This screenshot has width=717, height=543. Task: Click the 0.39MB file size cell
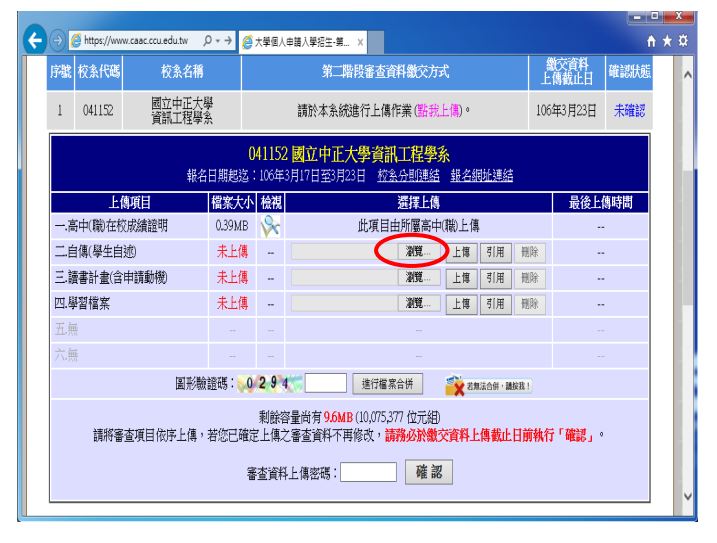point(232,226)
